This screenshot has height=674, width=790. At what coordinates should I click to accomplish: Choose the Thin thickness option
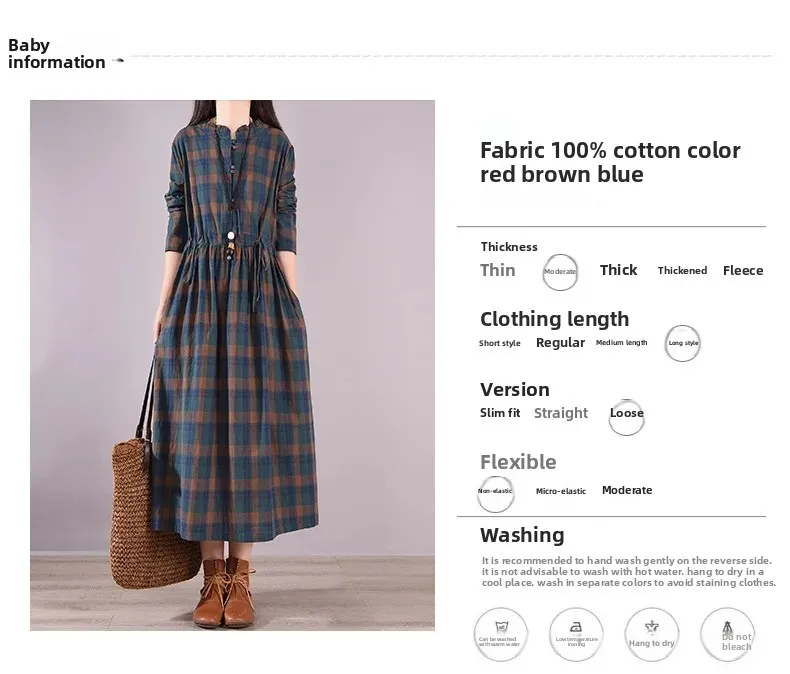[x=498, y=270]
